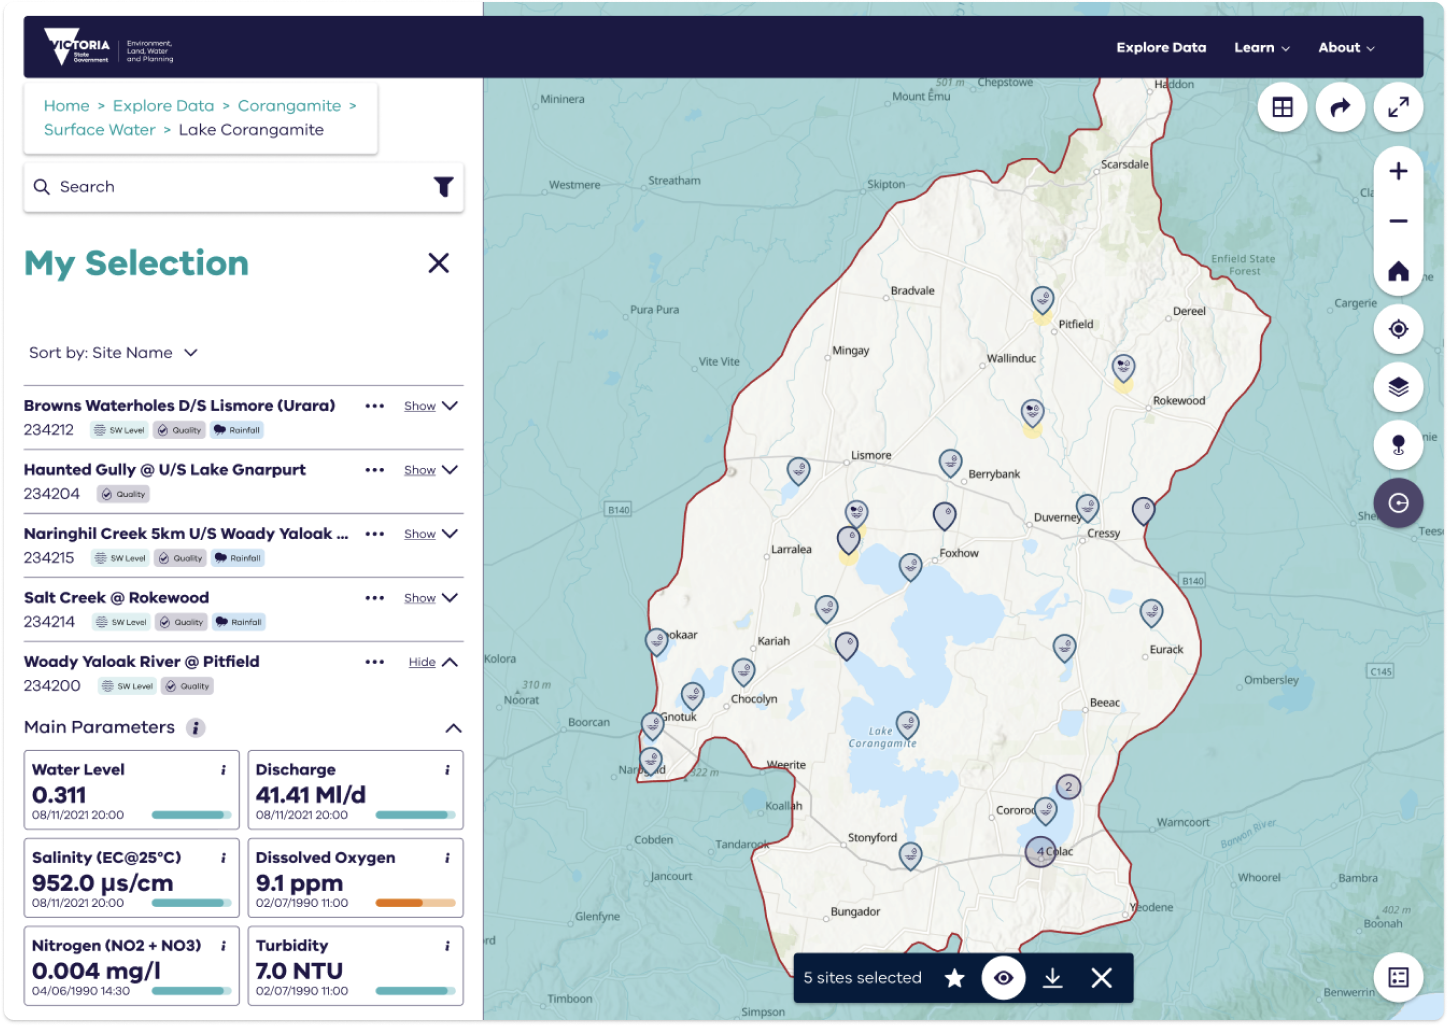Reset map to home extent
This screenshot has width=1448, height=1026.
tap(1398, 271)
